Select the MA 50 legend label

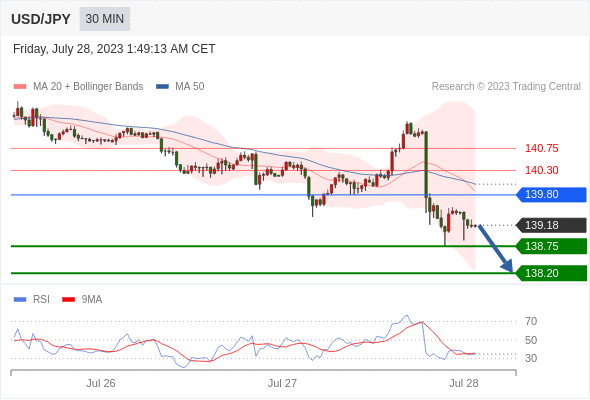(x=190, y=87)
